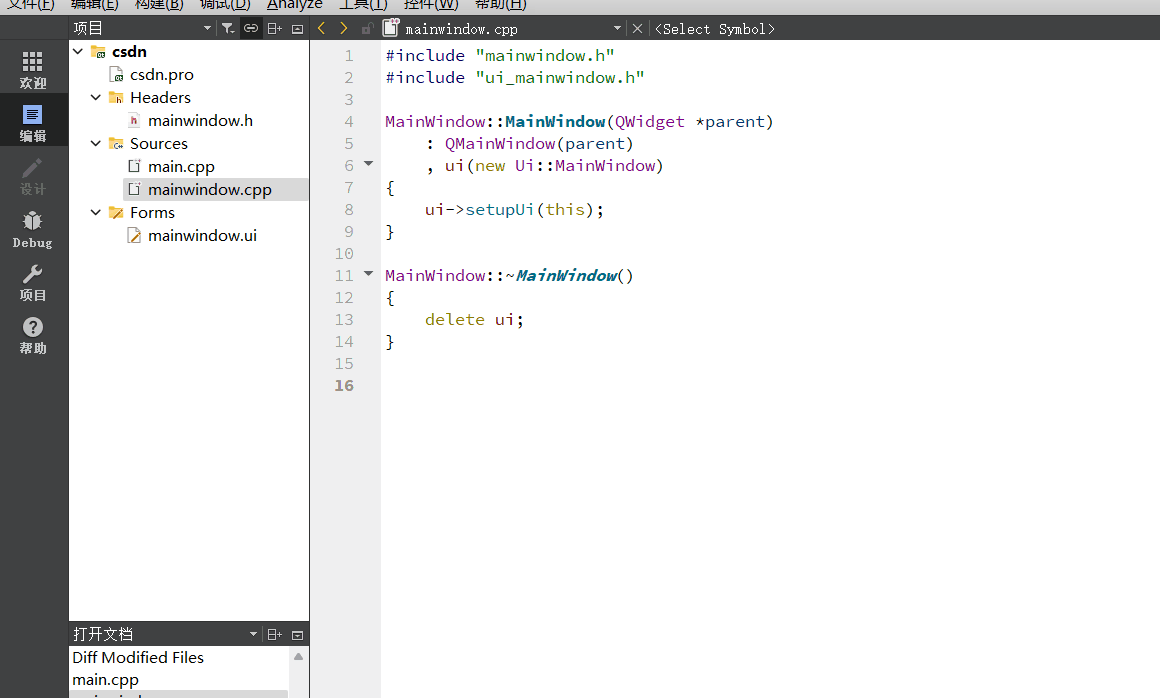Open the Select Symbol combo box
This screenshot has width=1160, height=698.
point(715,29)
